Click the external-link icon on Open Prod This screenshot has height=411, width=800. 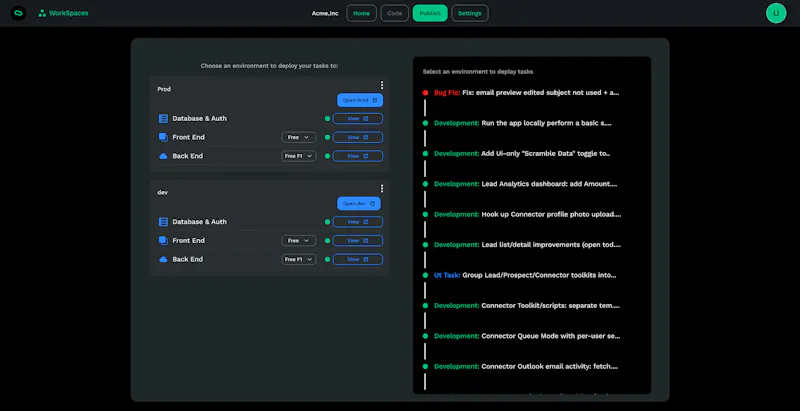coord(374,100)
